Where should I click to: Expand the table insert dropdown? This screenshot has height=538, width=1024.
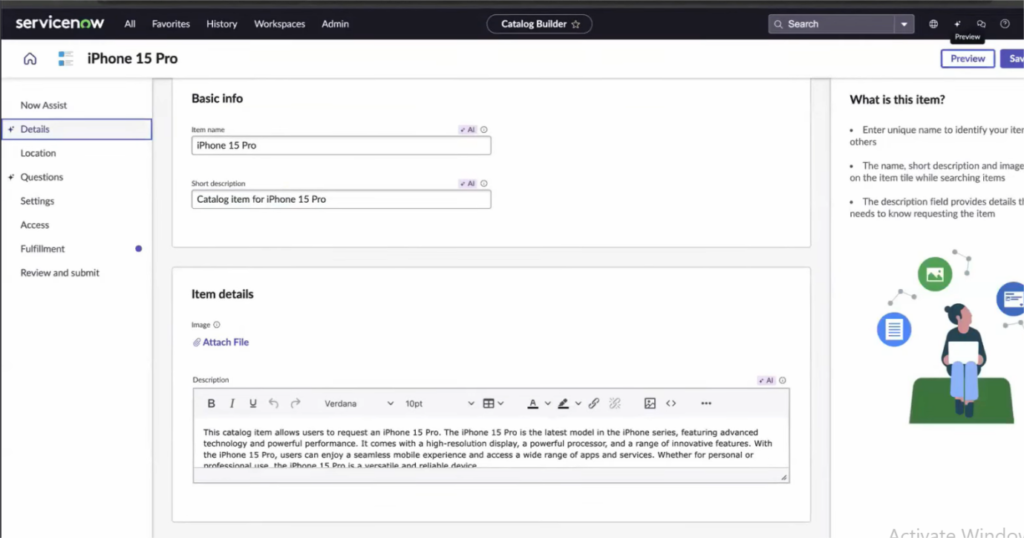[x=501, y=404]
